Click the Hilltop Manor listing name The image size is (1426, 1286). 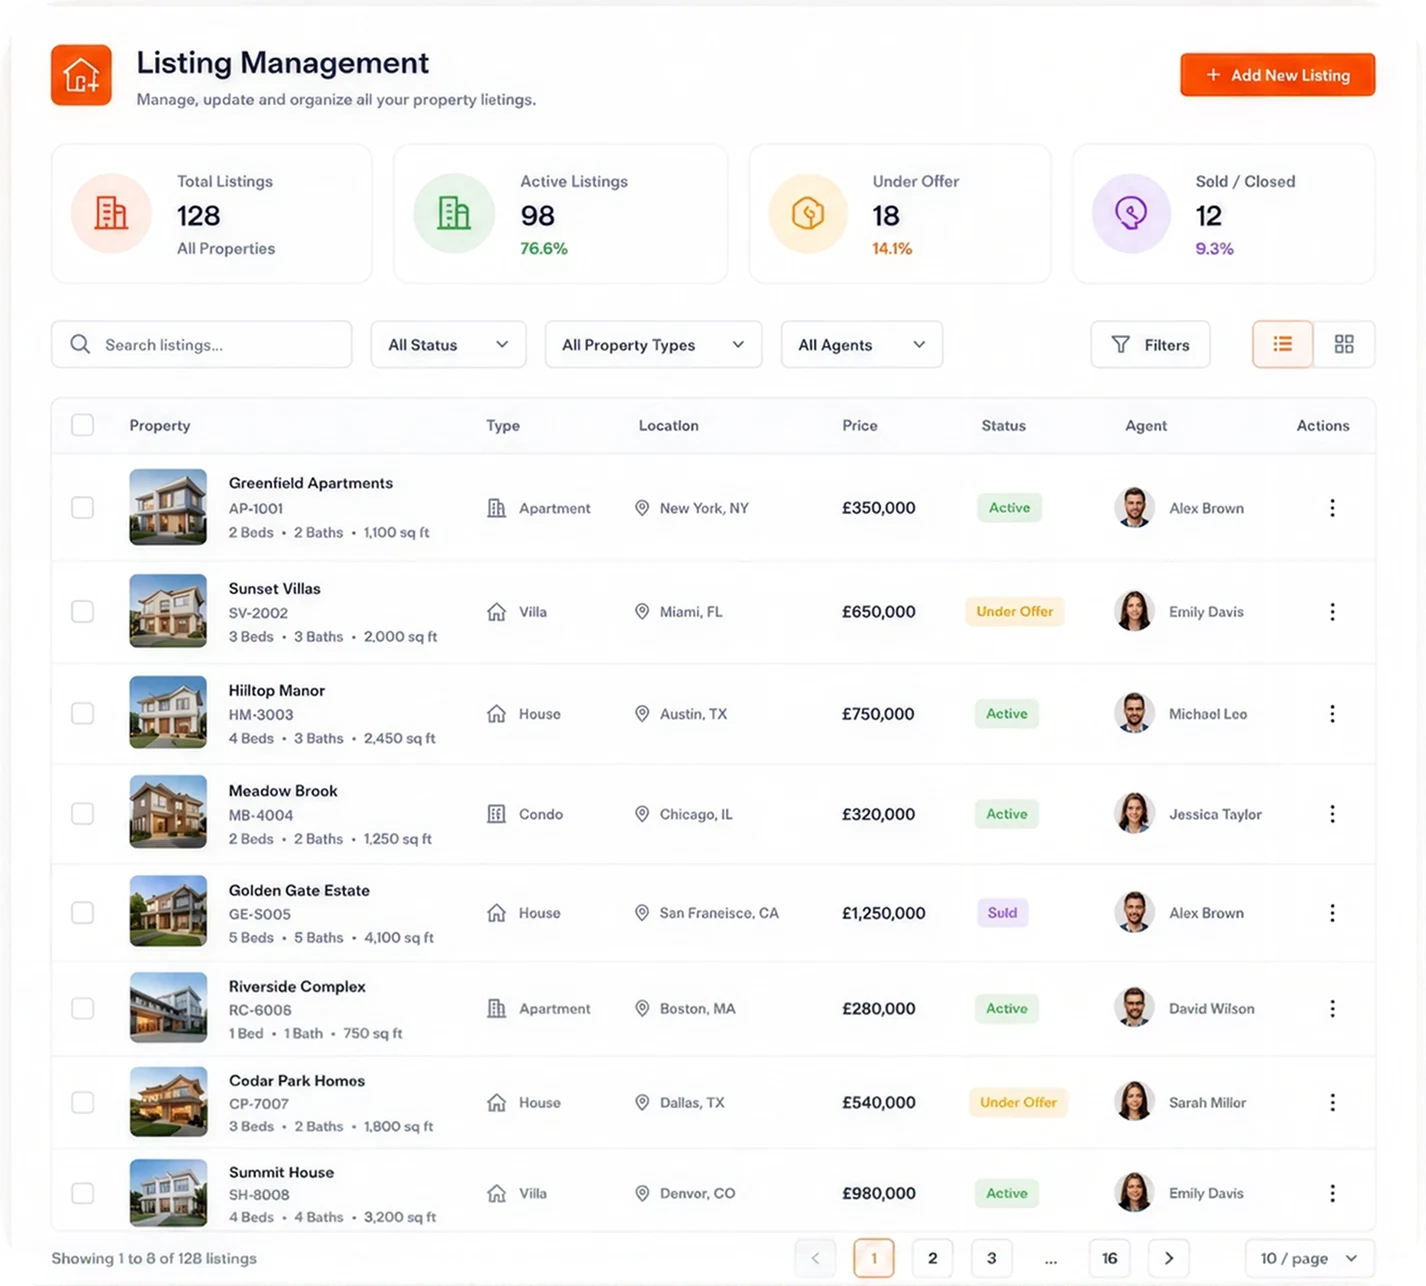point(276,690)
